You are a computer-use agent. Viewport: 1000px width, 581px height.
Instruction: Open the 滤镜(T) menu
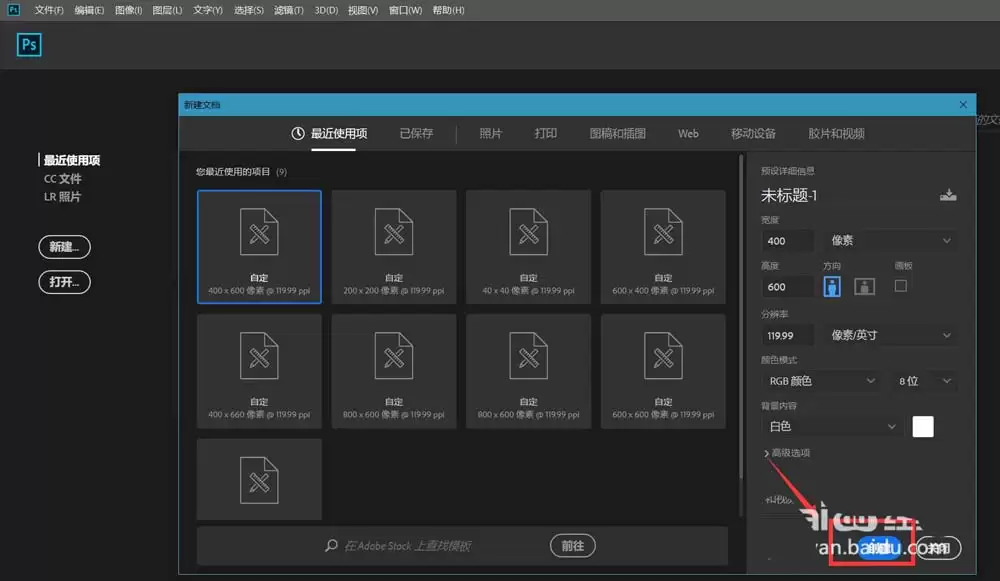288,10
